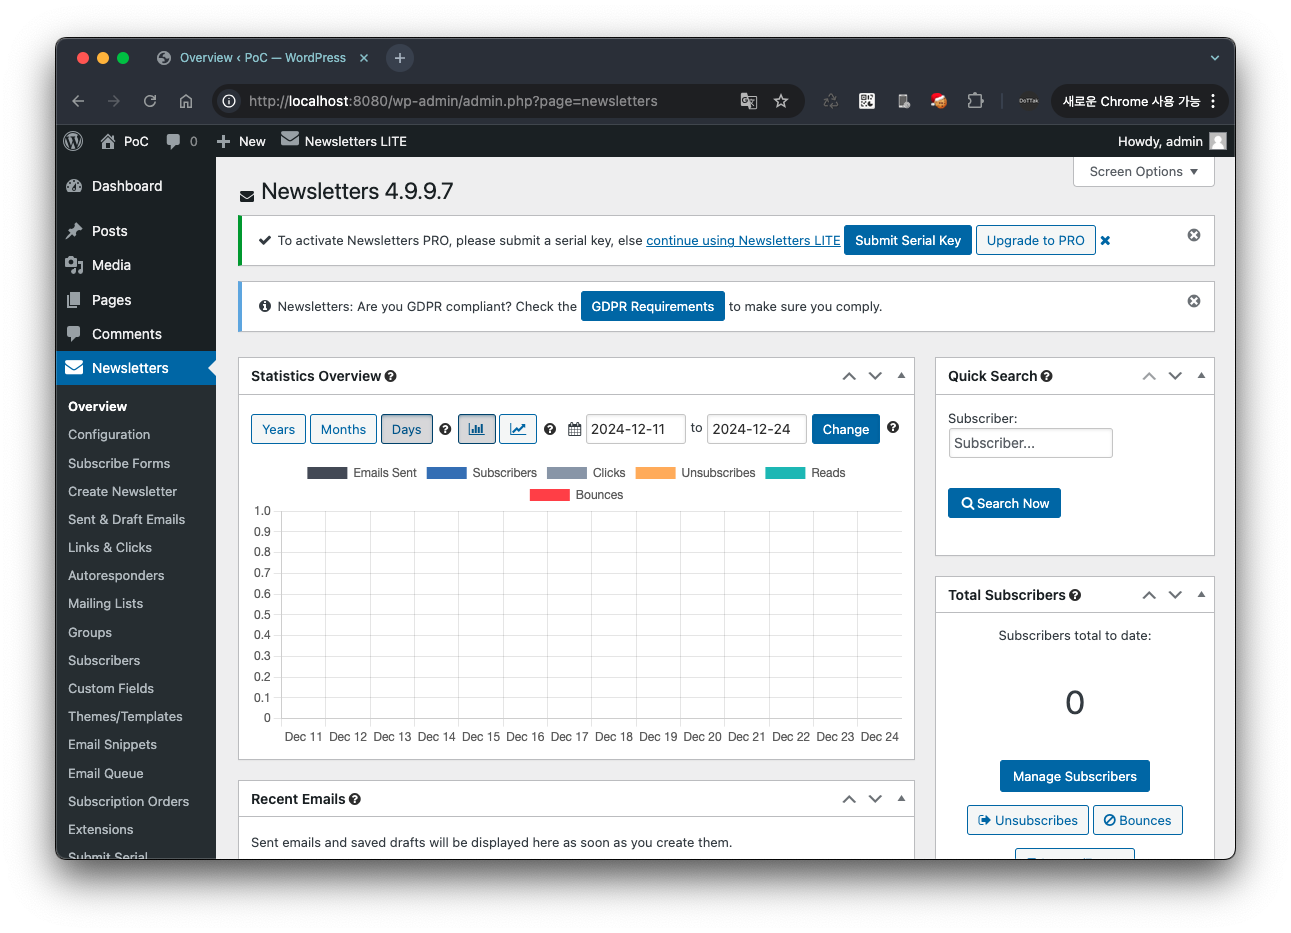
Task: Open Mailing Lists submenu item
Action: coord(105,604)
